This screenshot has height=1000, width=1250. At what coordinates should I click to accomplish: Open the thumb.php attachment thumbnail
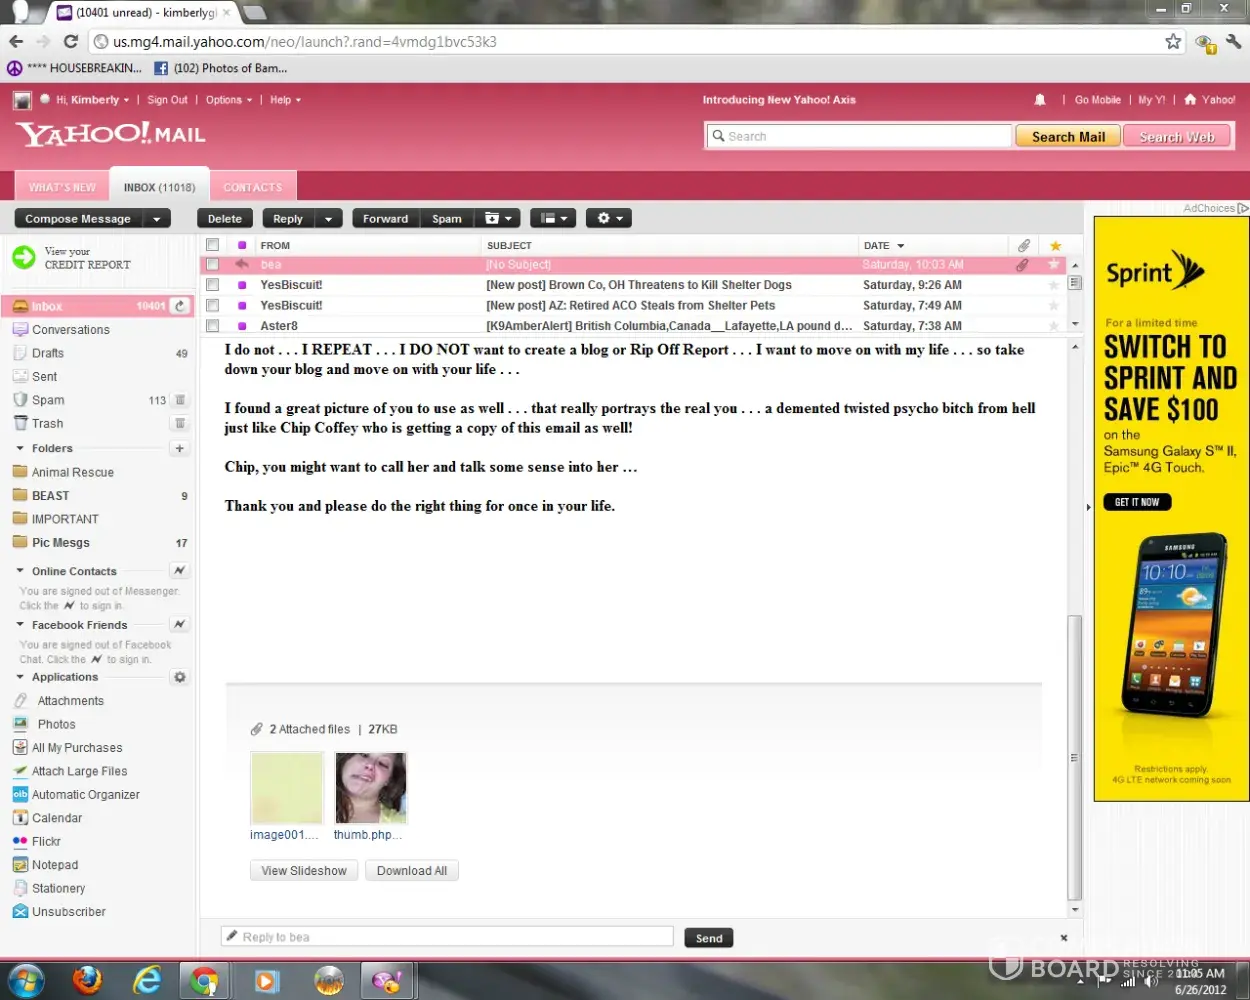tap(370, 788)
